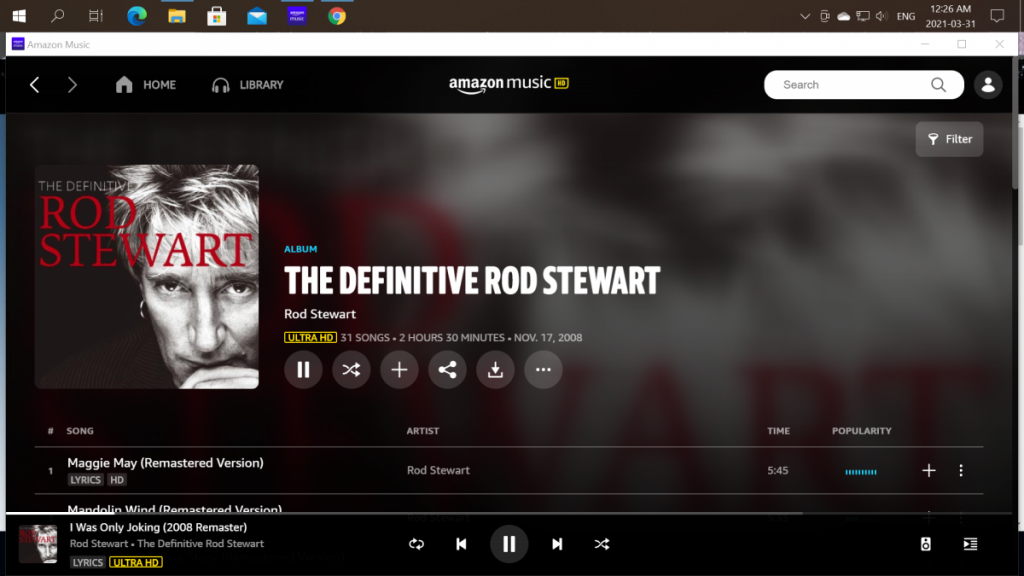Image resolution: width=1024 pixels, height=576 pixels.
Task: Pause the album with the round pause button
Action: (303, 370)
